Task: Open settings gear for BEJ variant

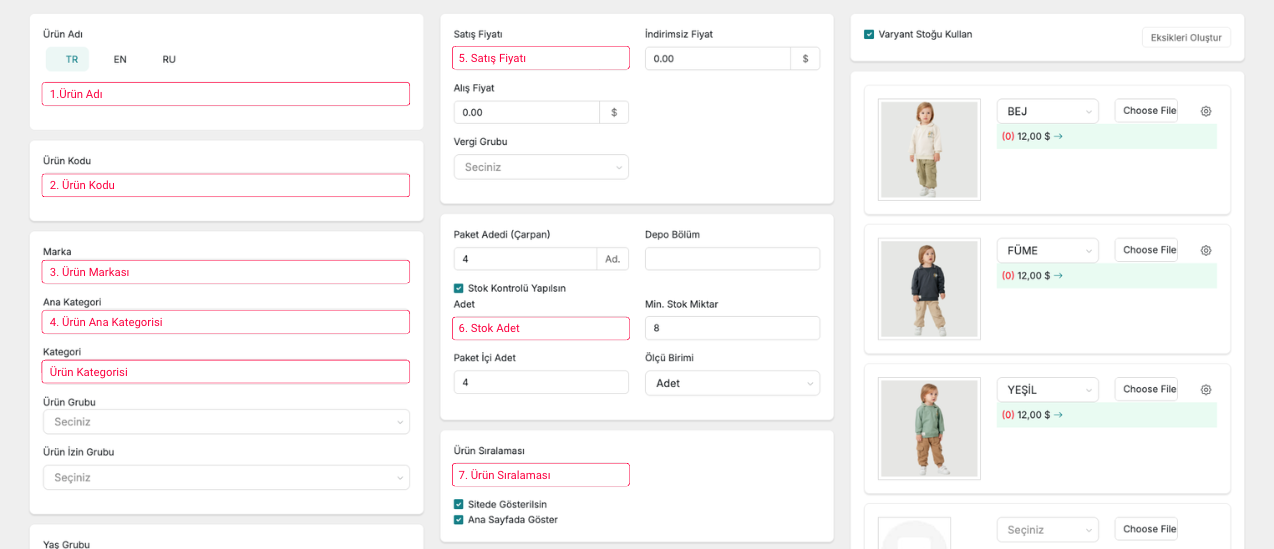Action: (1205, 111)
